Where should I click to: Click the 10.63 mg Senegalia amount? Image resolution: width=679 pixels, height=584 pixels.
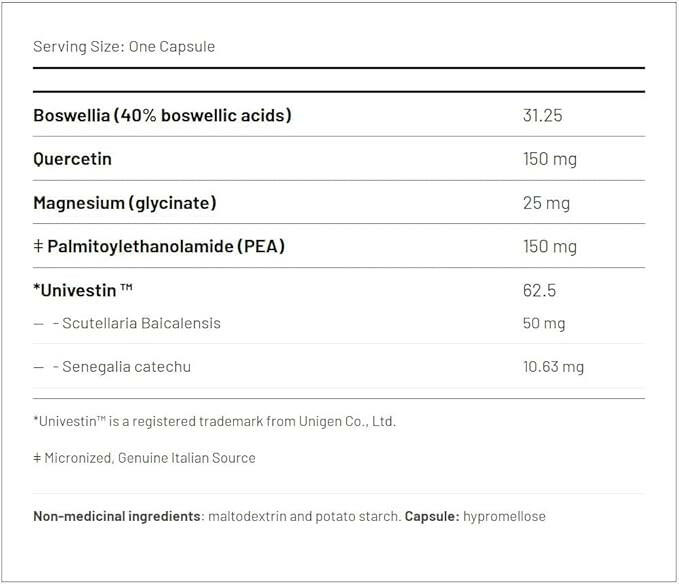click(x=553, y=367)
